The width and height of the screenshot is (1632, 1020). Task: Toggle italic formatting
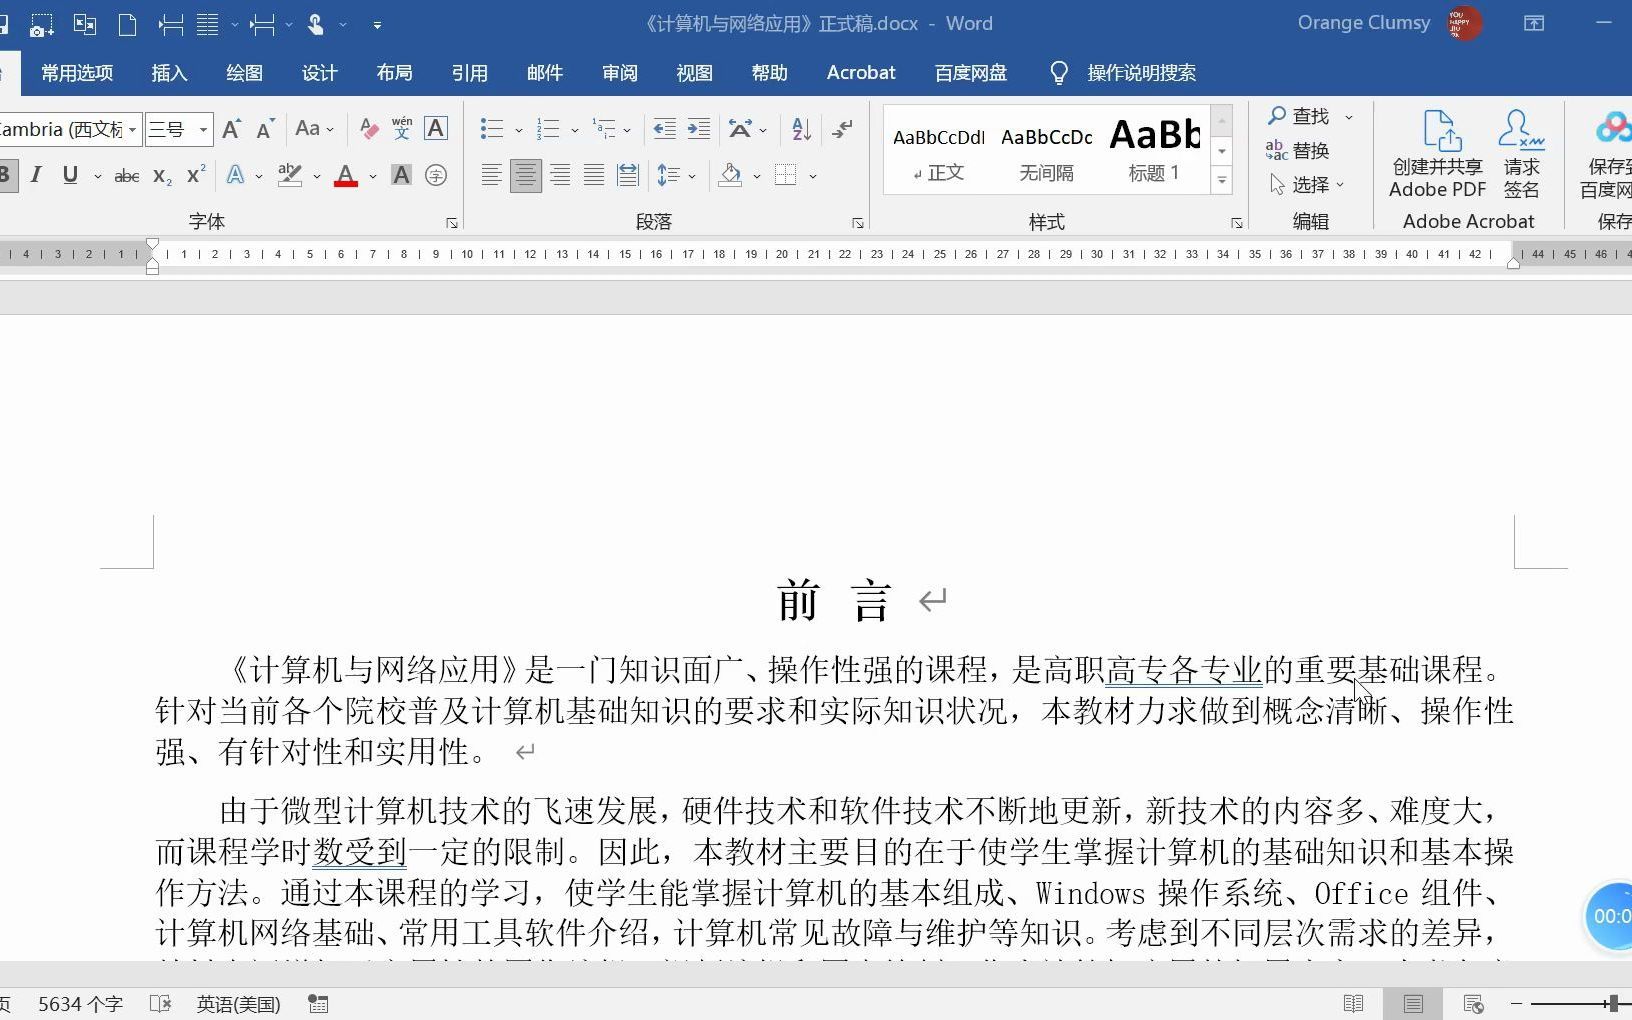point(36,175)
